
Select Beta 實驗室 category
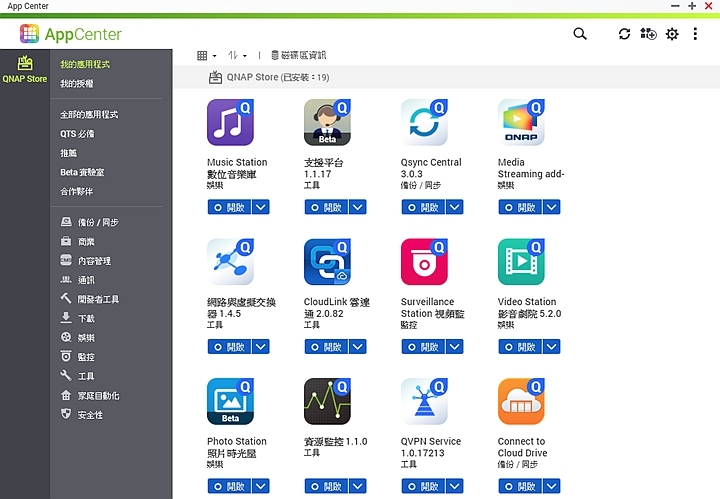pos(82,172)
